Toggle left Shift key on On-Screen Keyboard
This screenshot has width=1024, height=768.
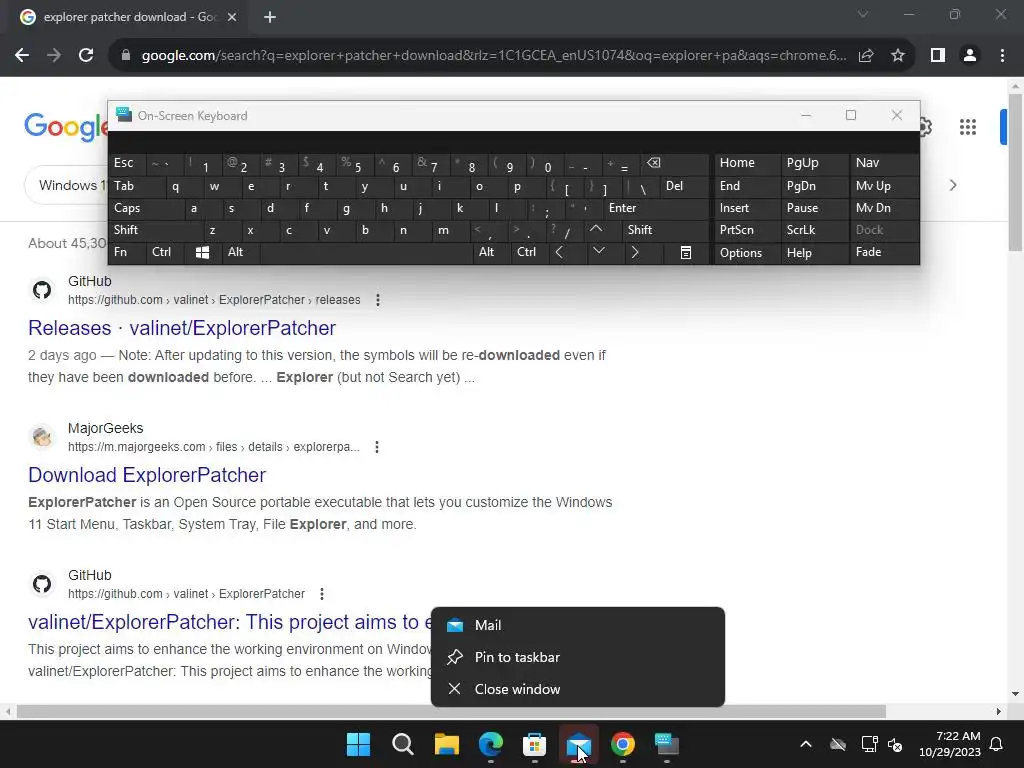pos(154,230)
